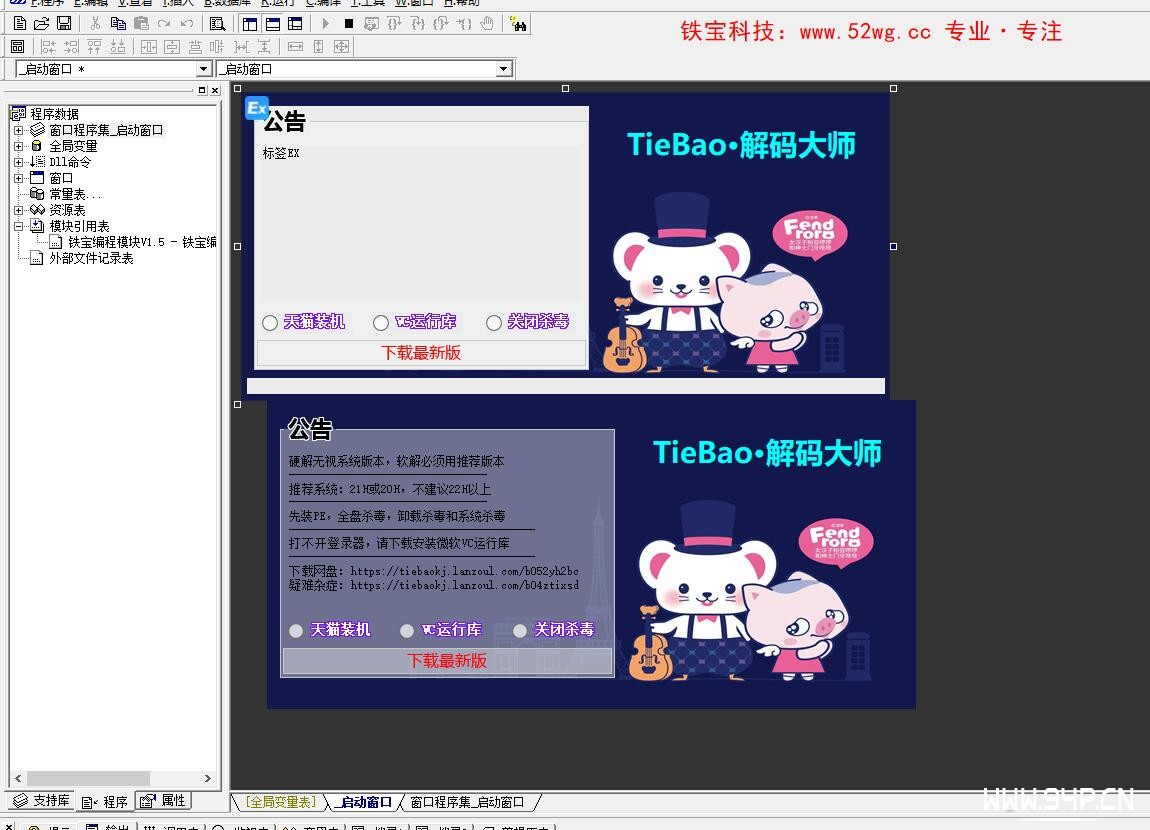Screen dimensions: 1150x830
Task: Collapse the 模块引用表 tree node
Action: click(x=18, y=227)
